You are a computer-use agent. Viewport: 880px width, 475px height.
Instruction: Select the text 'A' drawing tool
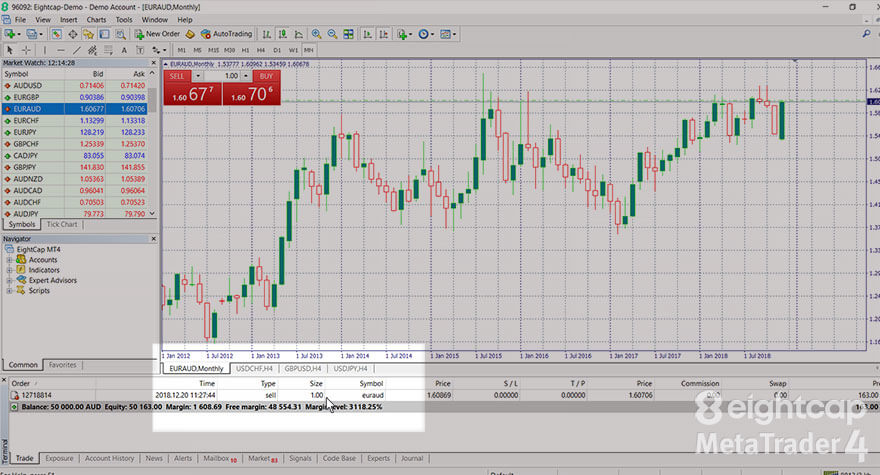click(124, 50)
